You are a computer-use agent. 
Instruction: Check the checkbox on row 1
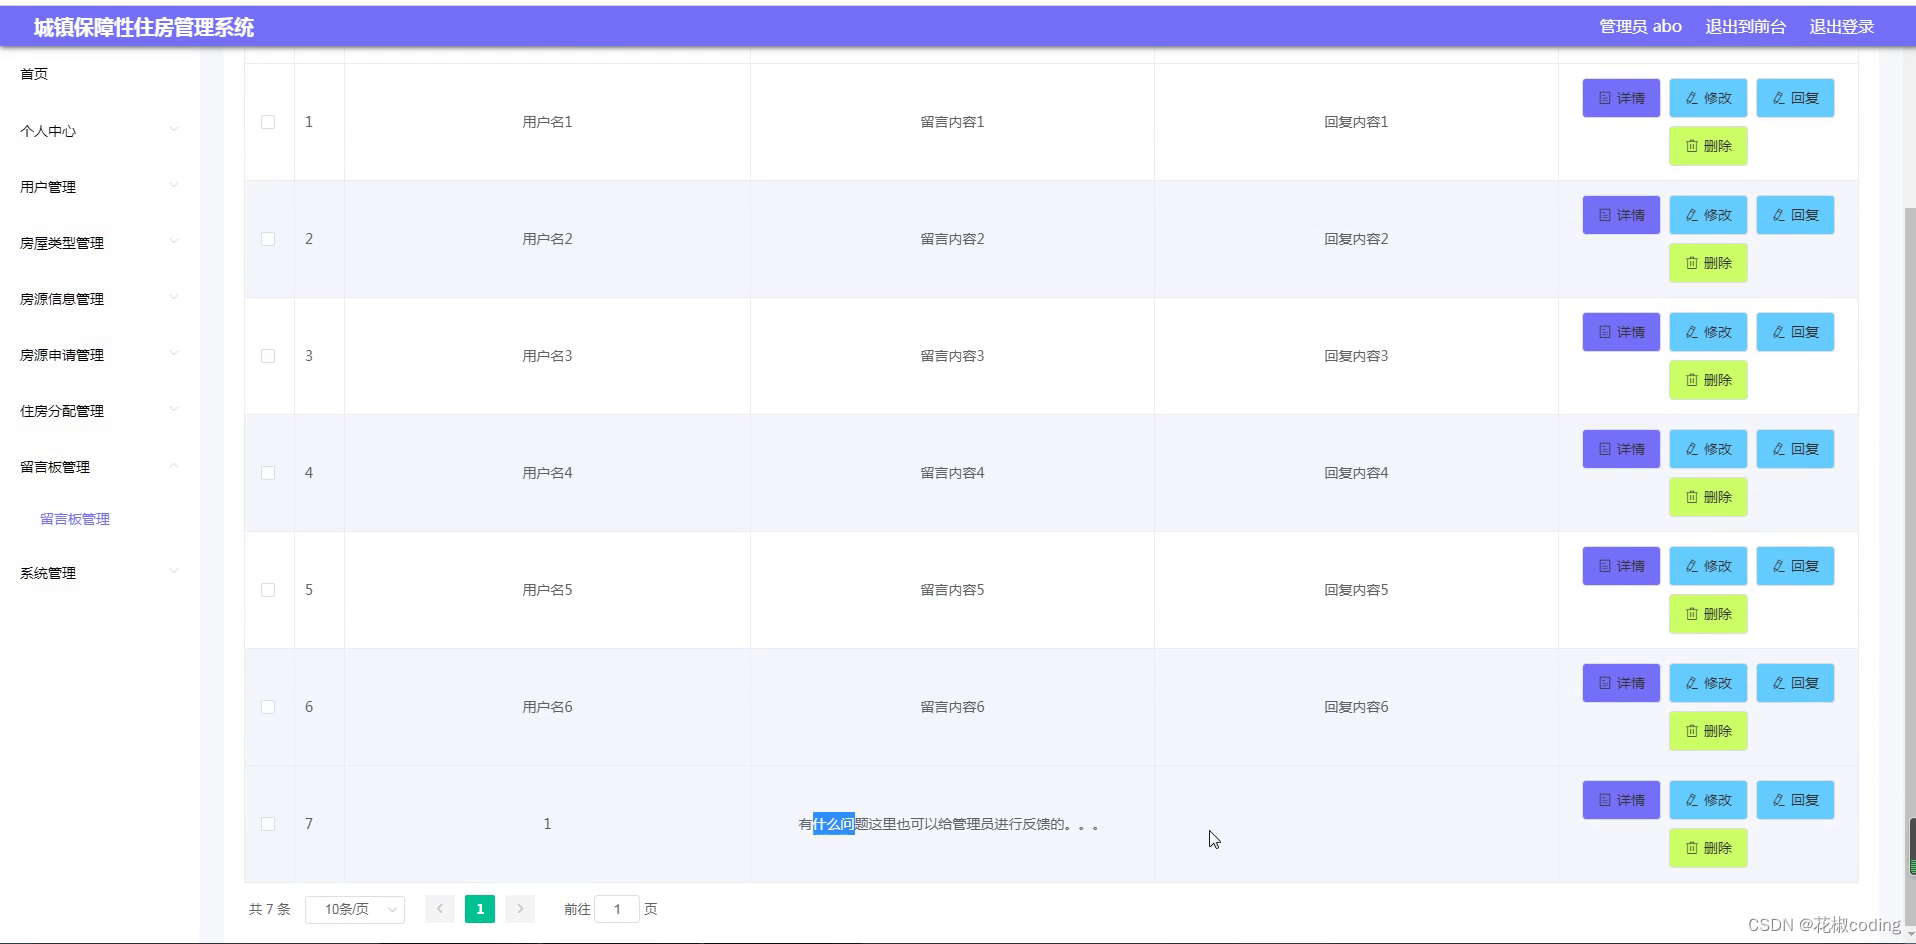click(x=268, y=121)
